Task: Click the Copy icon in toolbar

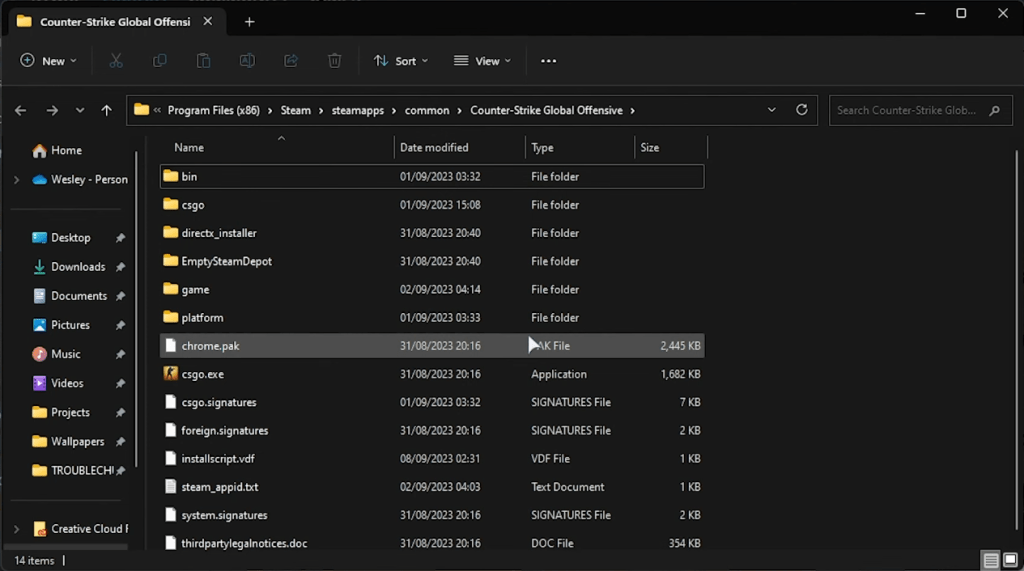Action: point(159,61)
